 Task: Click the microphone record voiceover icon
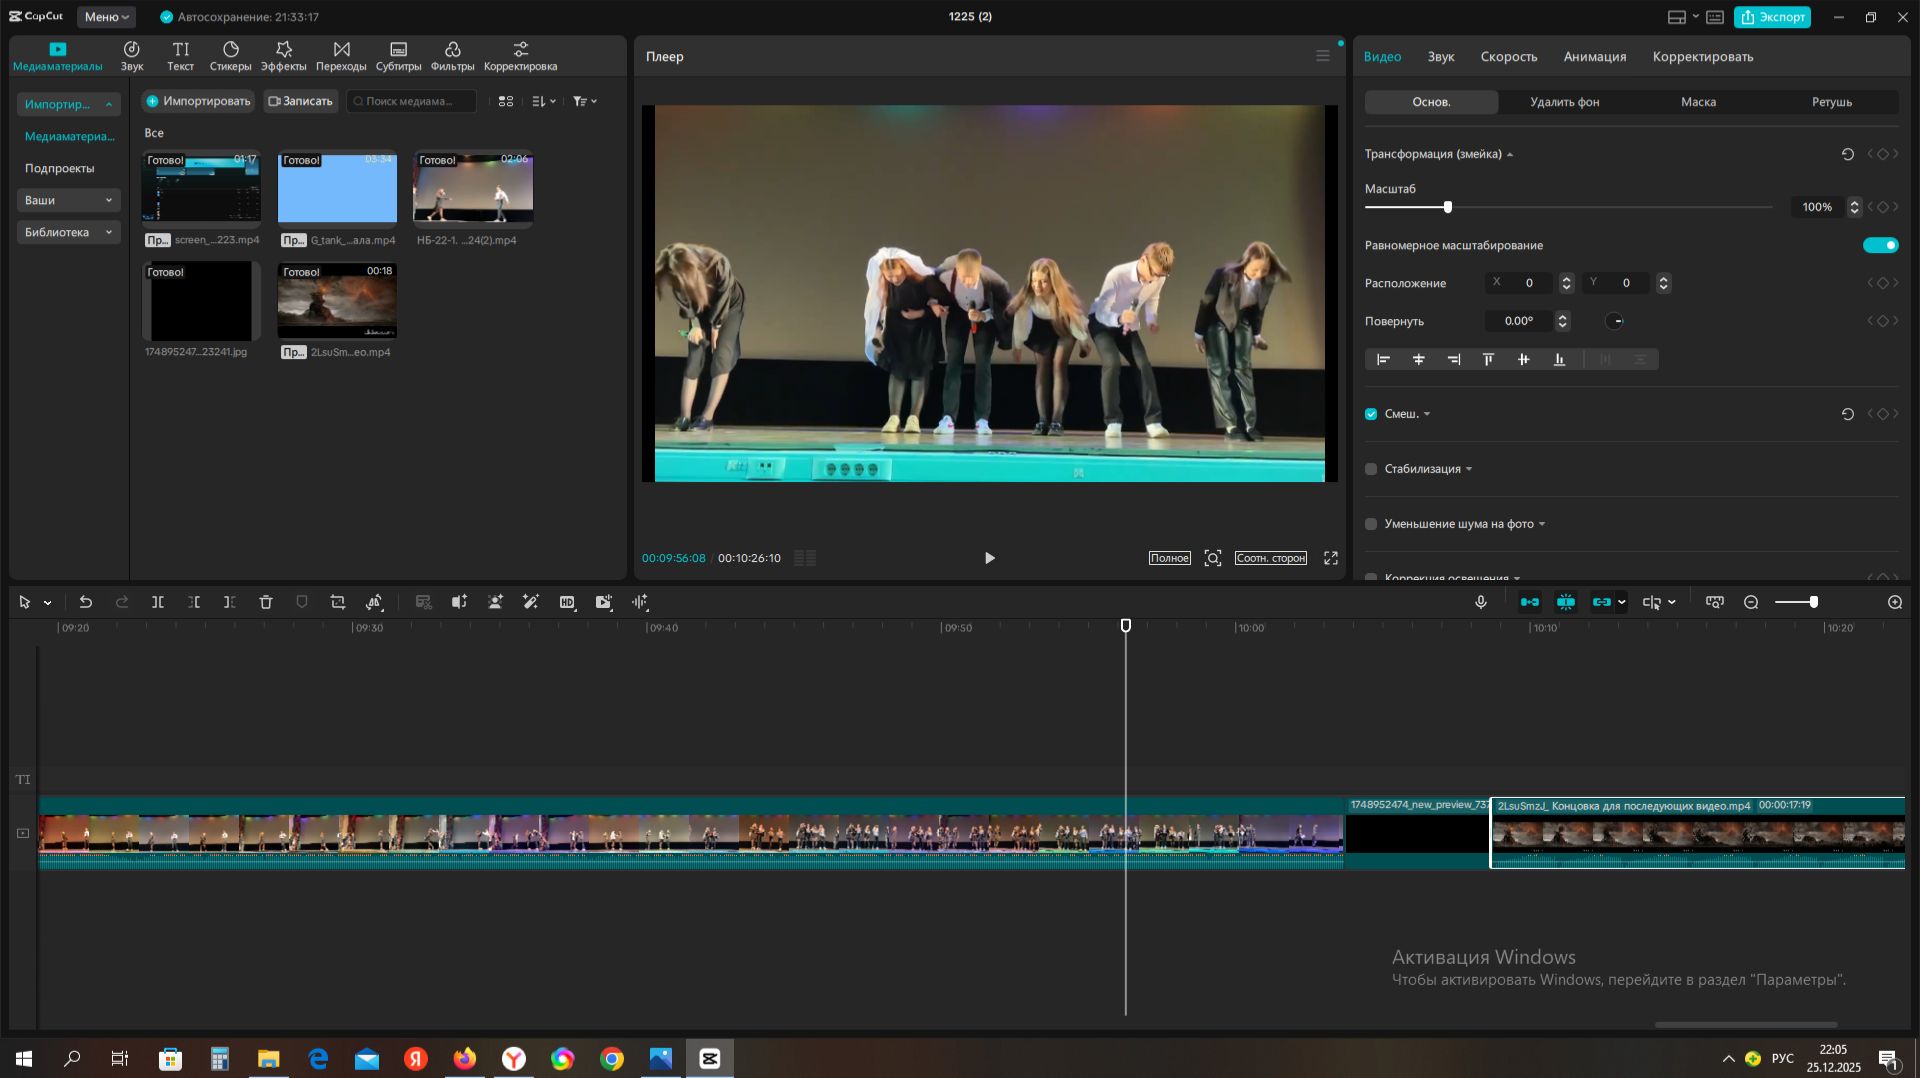1481,602
